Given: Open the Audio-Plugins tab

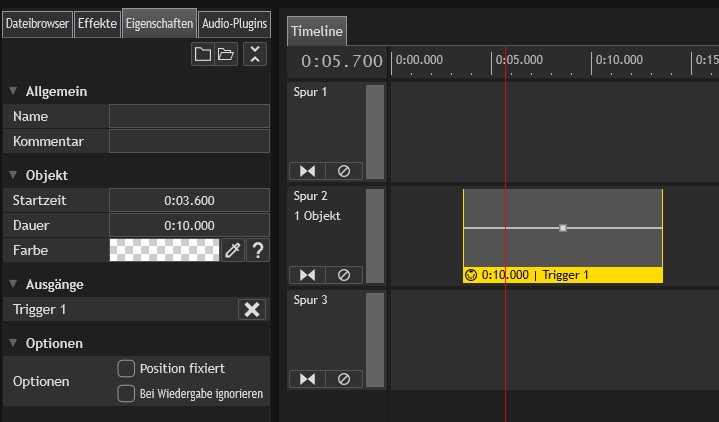Looking at the screenshot, I should click(x=234, y=23).
